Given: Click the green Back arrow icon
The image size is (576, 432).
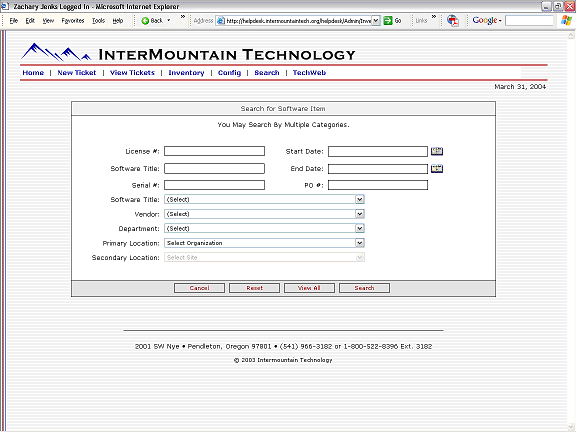Looking at the screenshot, I should (x=145, y=21).
